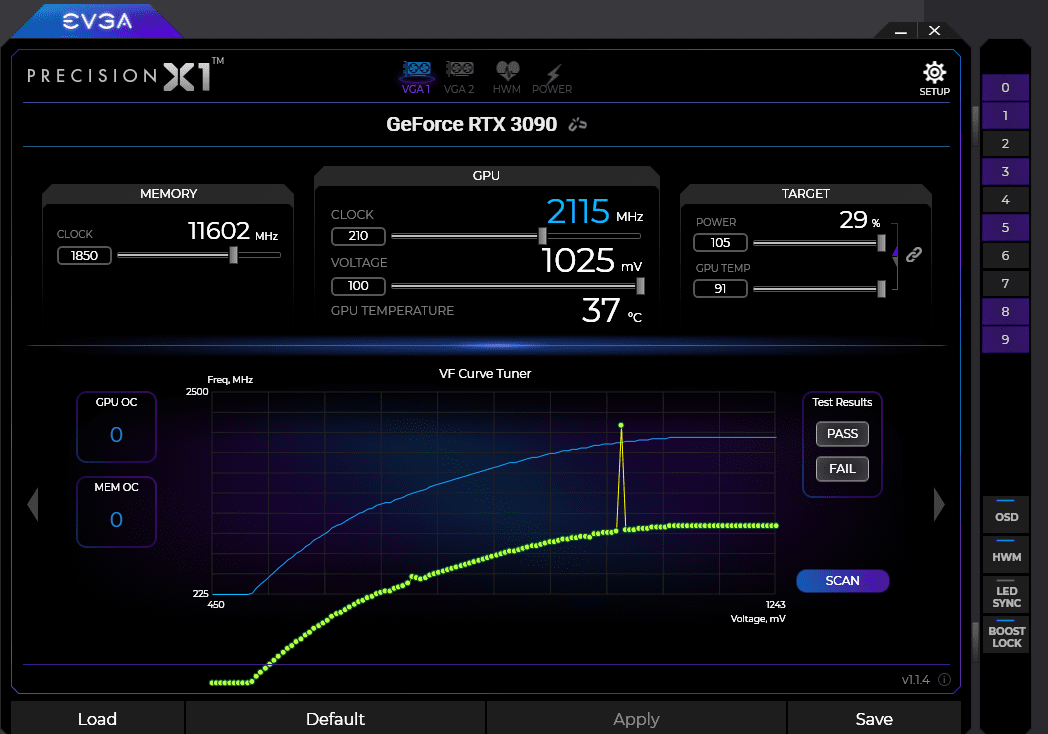This screenshot has height=734, width=1048.
Task: Open the SETUP gear icon
Action: click(934, 78)
